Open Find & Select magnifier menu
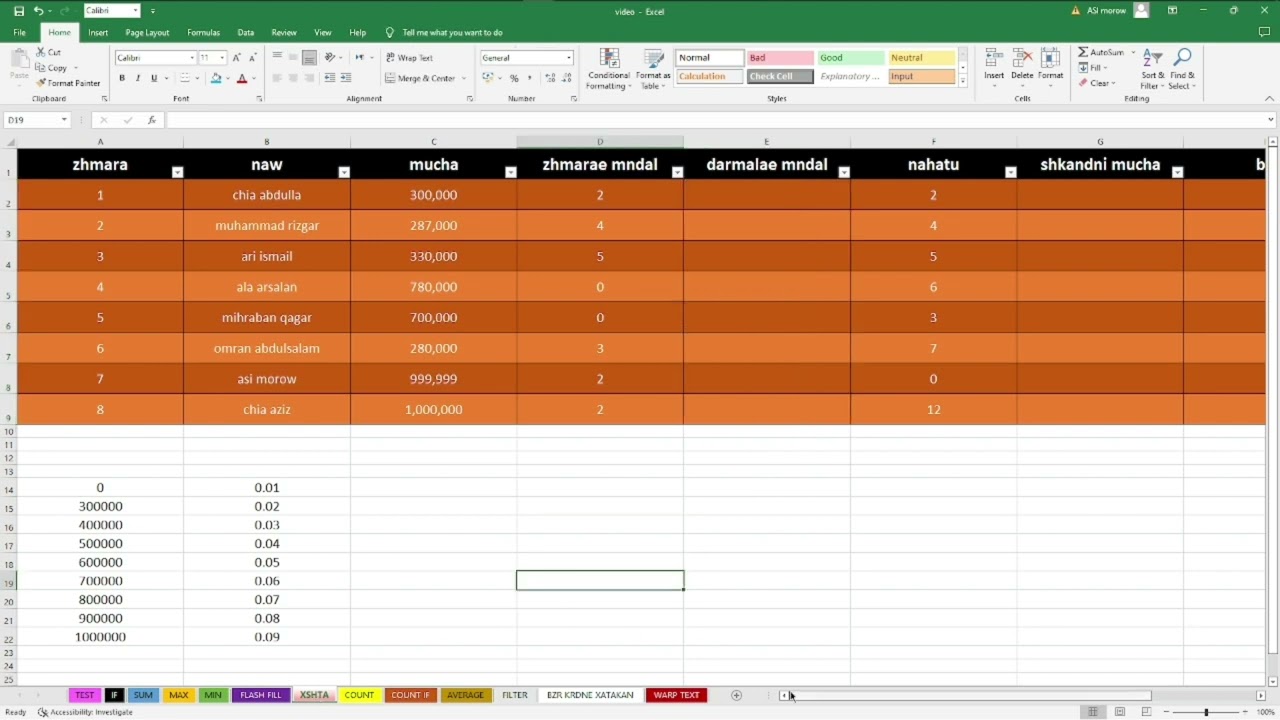This screenshot has height=720, width=1280. point(1182,68)
